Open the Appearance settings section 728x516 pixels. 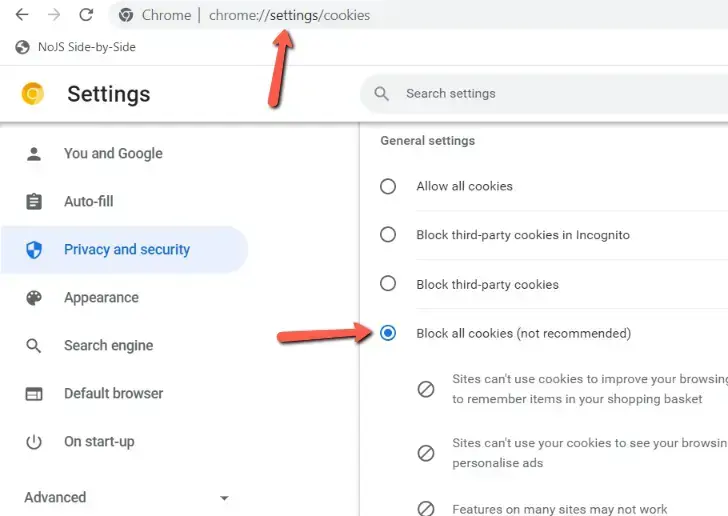coord(101,298)
